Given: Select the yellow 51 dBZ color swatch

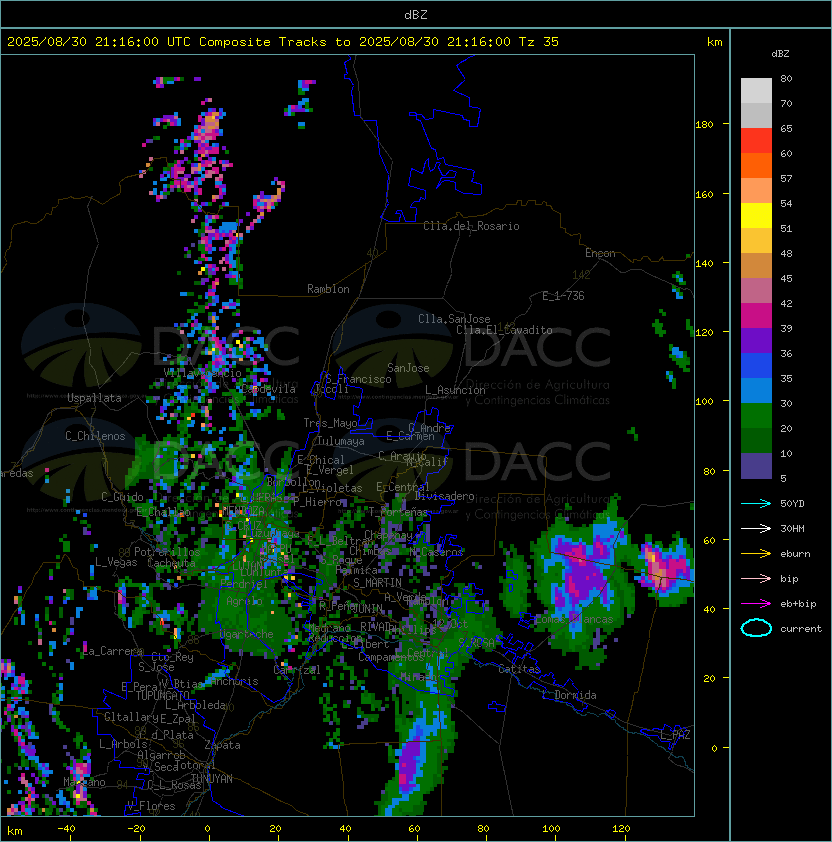Looking at the screenshot, I should point(756,216).
